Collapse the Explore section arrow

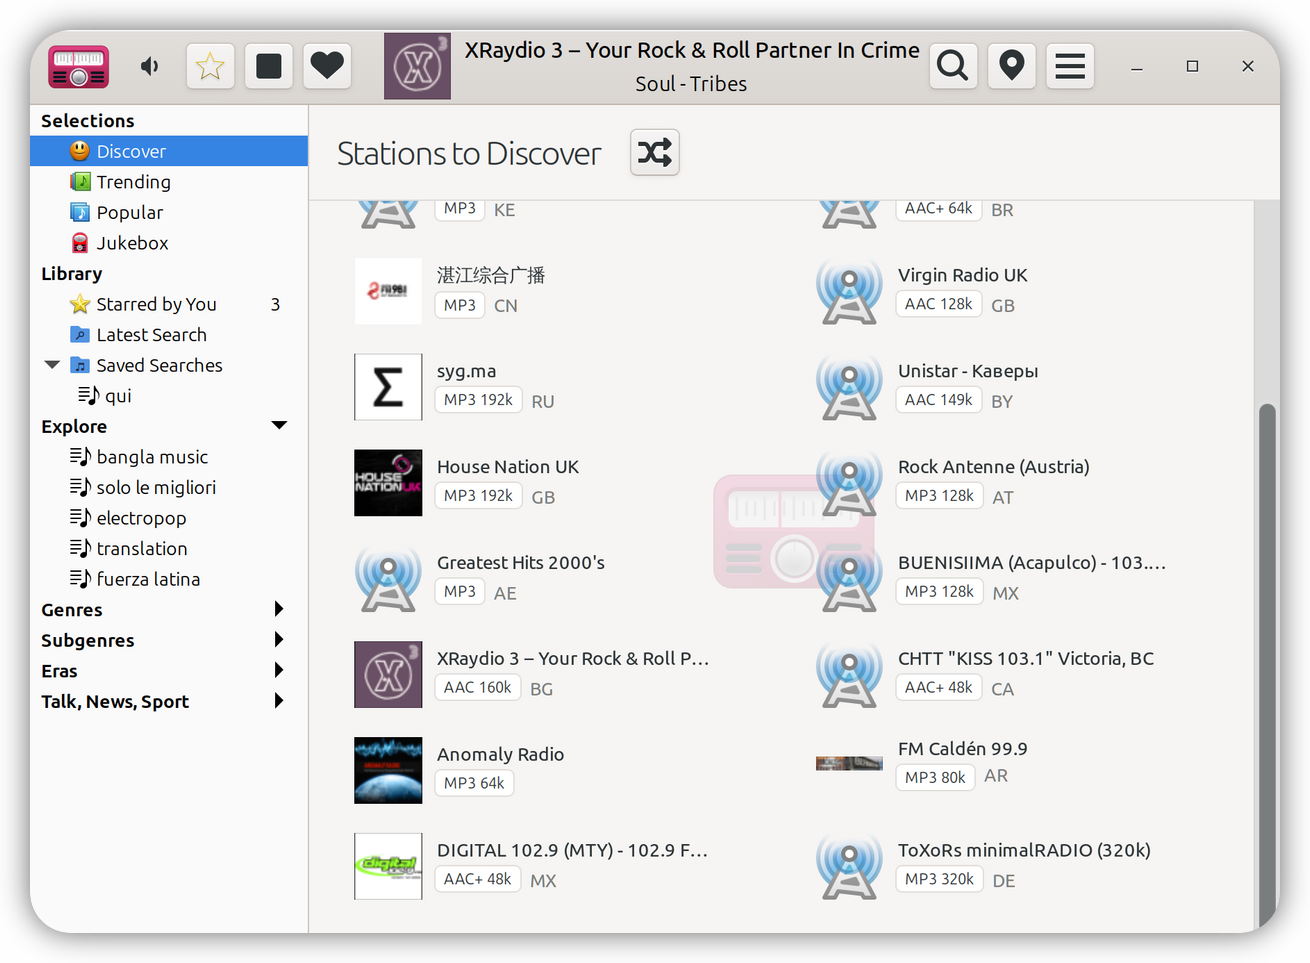click(280, 426)
